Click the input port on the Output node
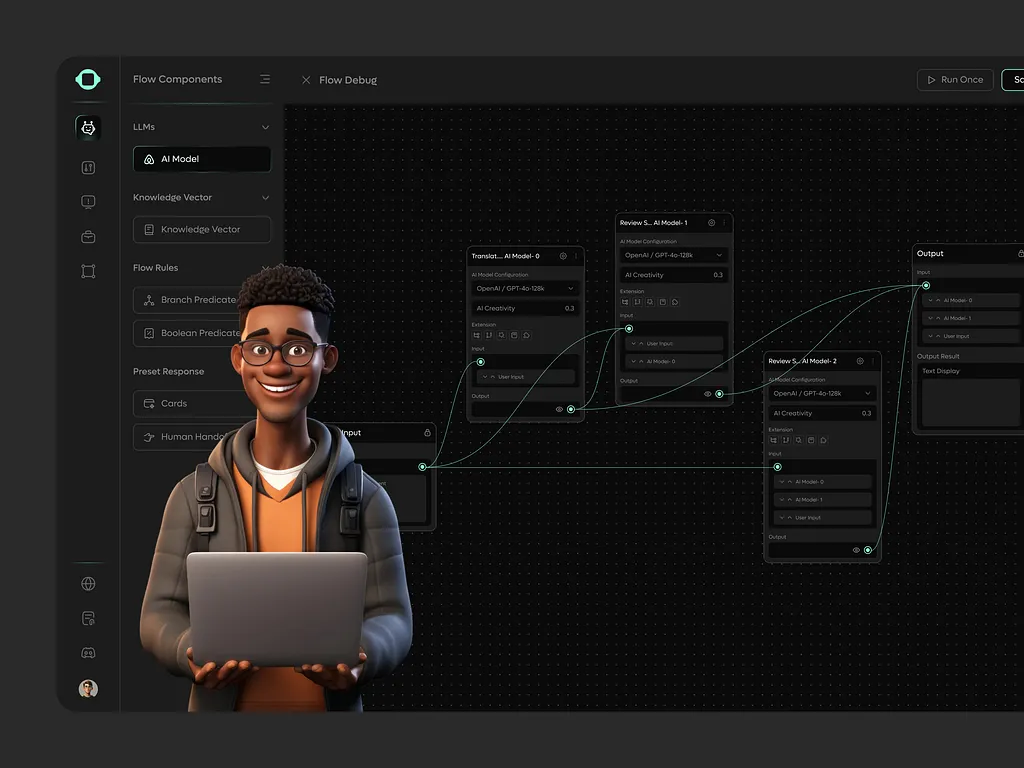 [926, 285]
